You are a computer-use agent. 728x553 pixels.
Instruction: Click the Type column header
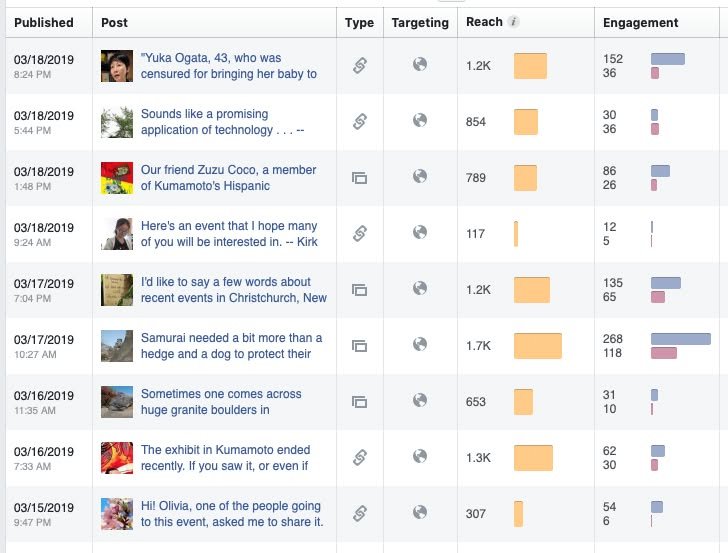point(359,22)
